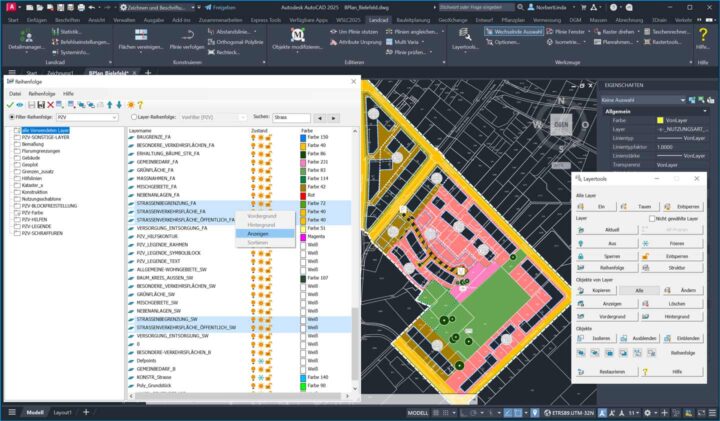Click the first draw-order icon left of Reihenfolge in Layertools
Viewport: 720px width, 421px height.
click(581, 353)
